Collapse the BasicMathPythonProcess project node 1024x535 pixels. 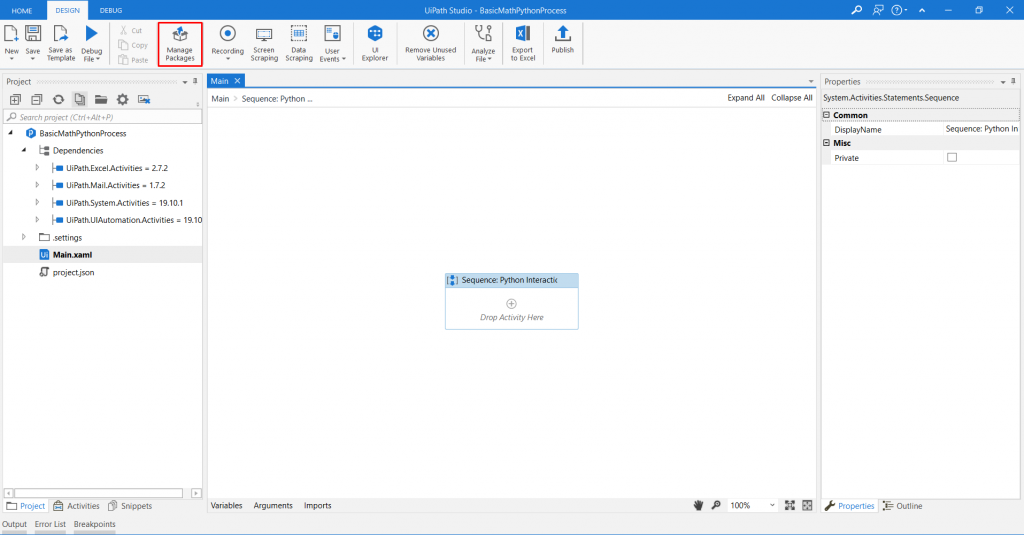pos(10,133)
